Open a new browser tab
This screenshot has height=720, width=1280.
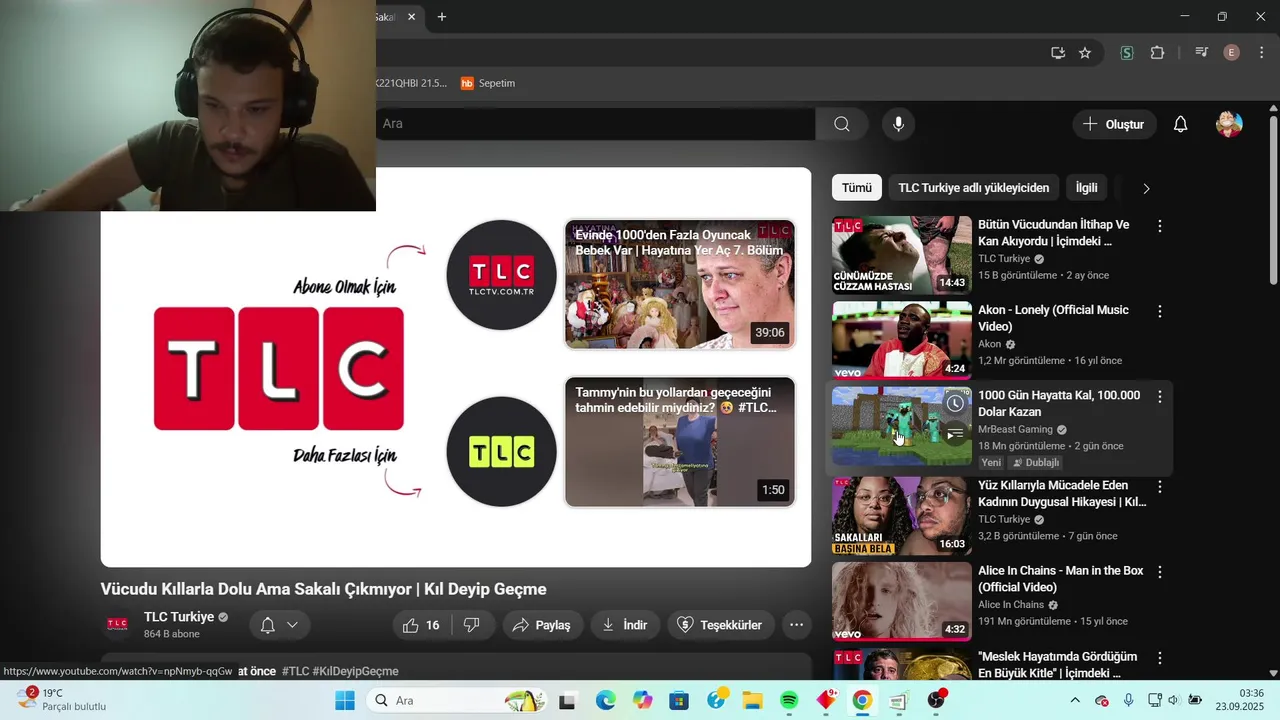click(442, 17)
